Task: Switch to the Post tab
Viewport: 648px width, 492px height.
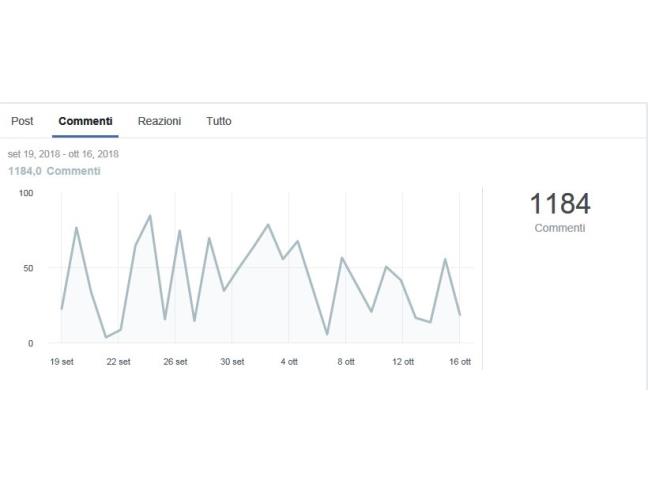Action: tap(22, 121)
